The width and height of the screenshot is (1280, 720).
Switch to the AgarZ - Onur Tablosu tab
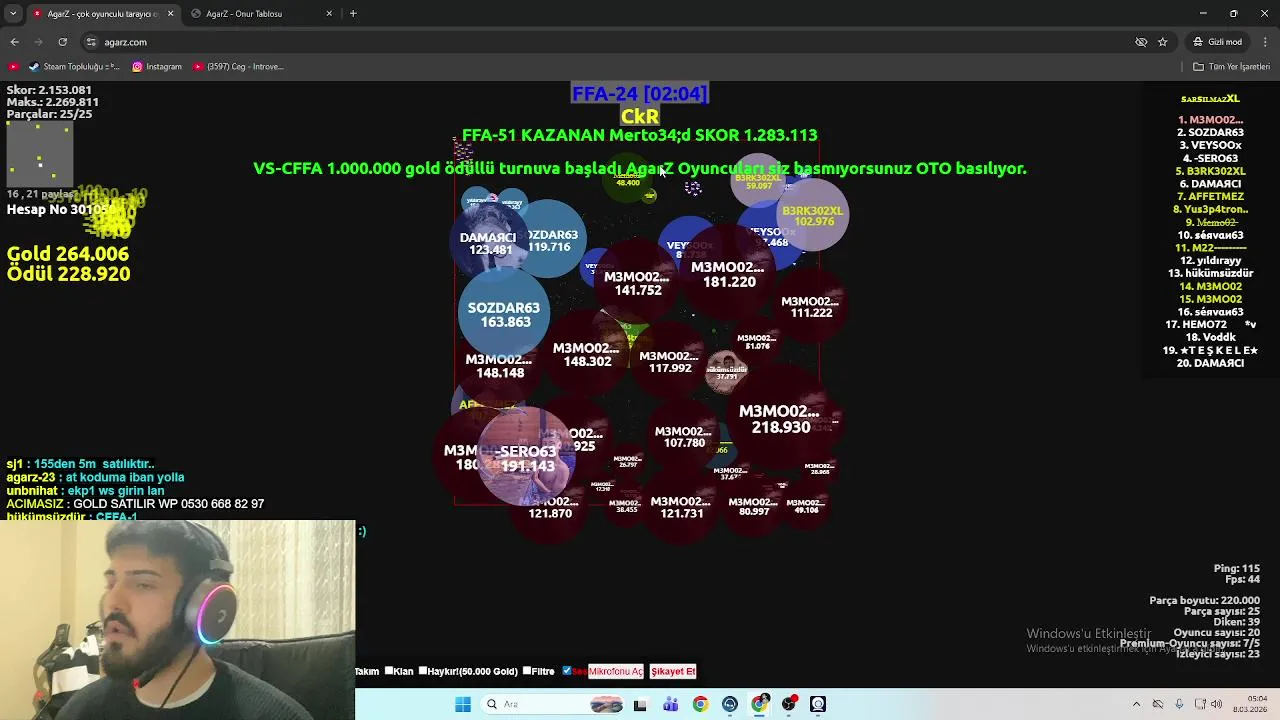[x=263, y=13]
